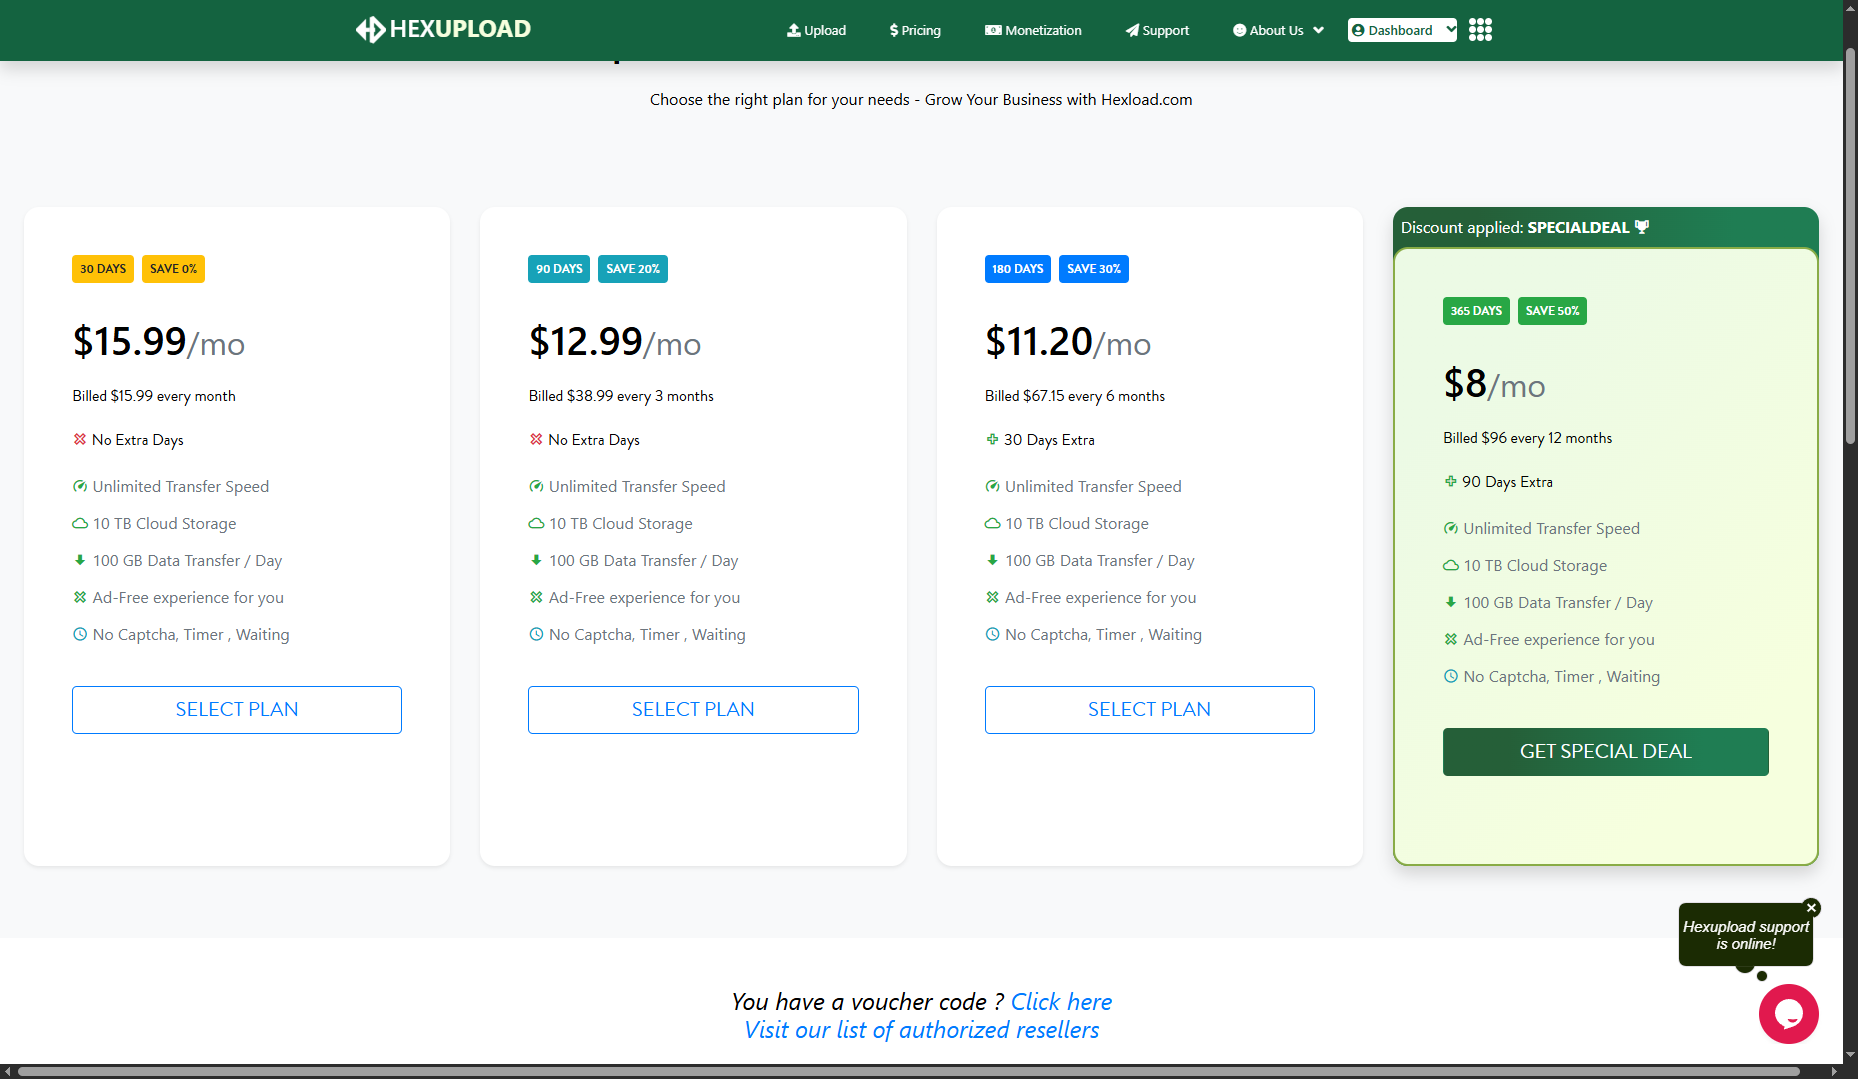Viewport: 1858px width, 1079px height.
Task: Click the horizontal scrollbar at the bottom
Action: 910,1071
